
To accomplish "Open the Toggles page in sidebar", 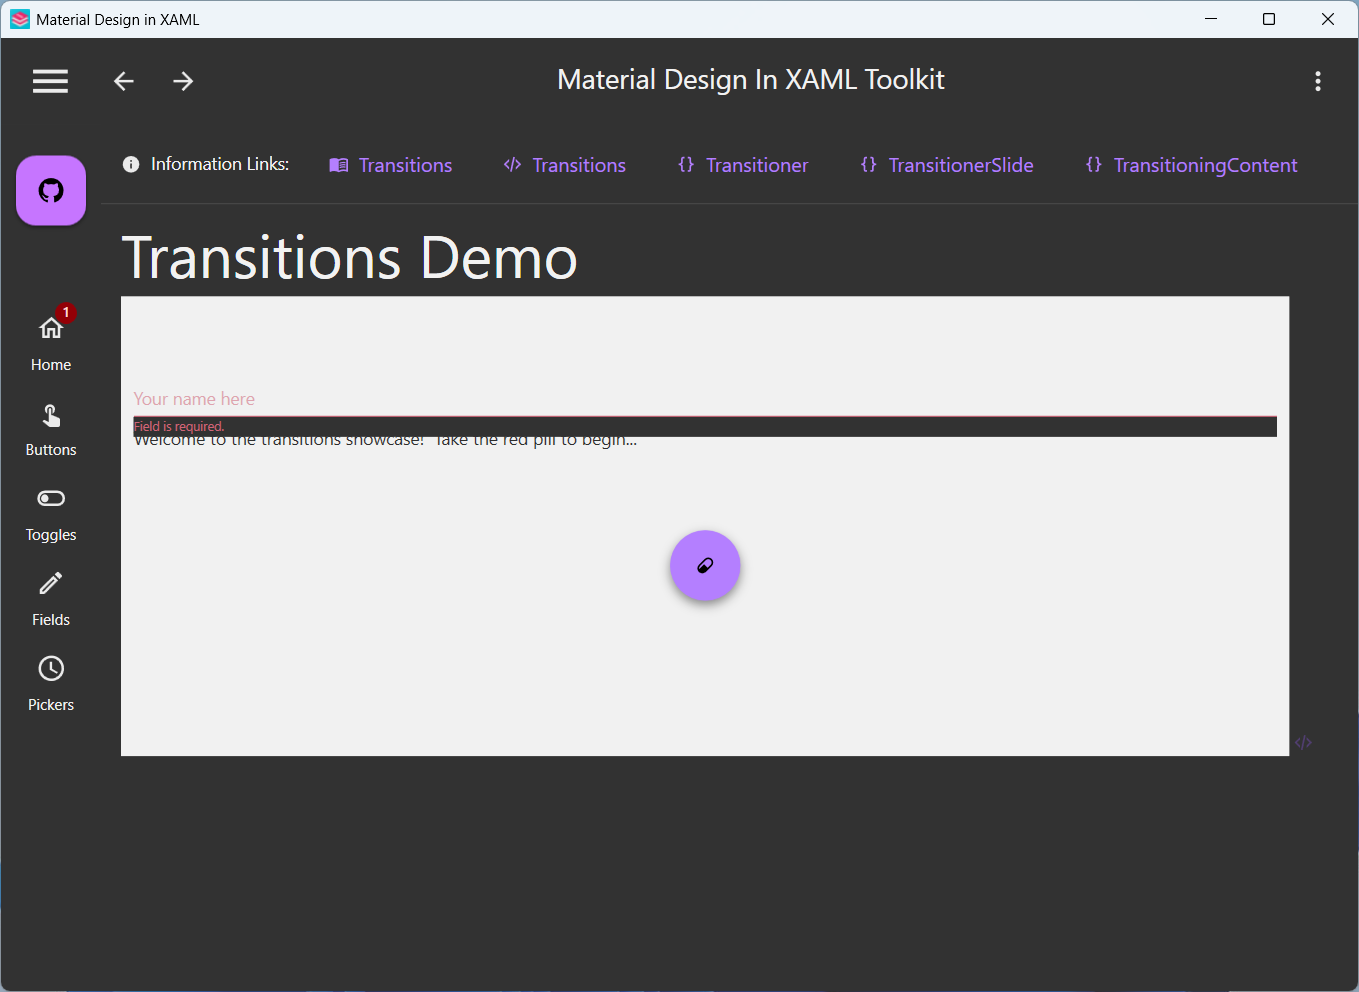I will tap(51, 515).
